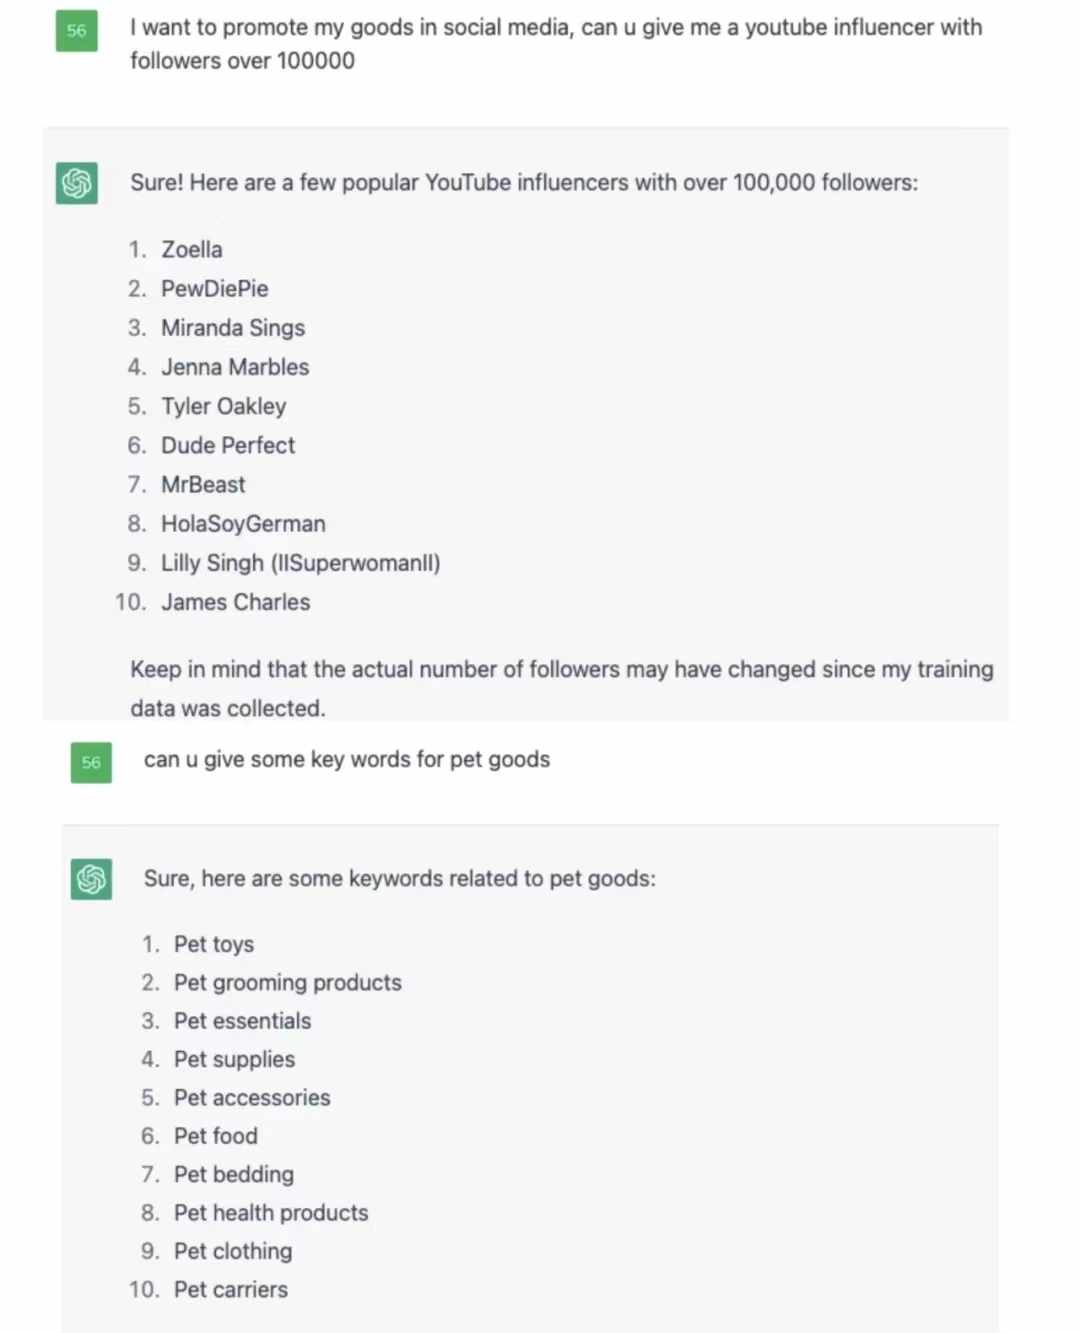This screenshot has height=1333, width=1080.
Task: Click the Lilly Singh (IISuperwomanII) entry
Action: 301,563
